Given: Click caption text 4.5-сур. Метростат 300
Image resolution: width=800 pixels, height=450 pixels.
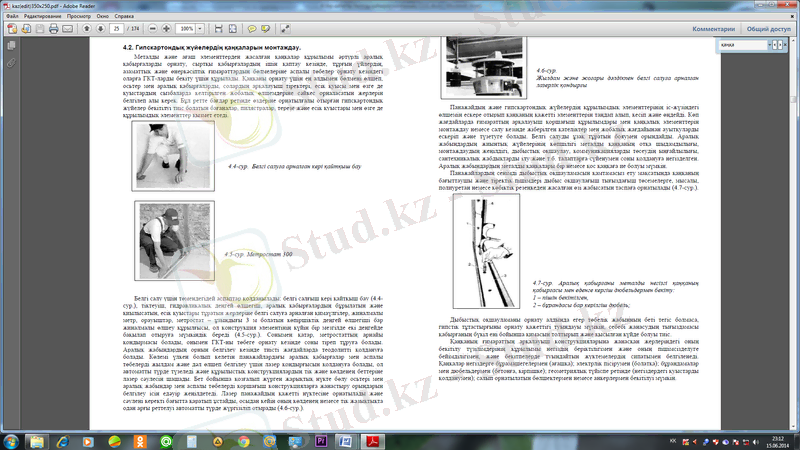Looking at the screenshot, I should click(x=259, y=254).
